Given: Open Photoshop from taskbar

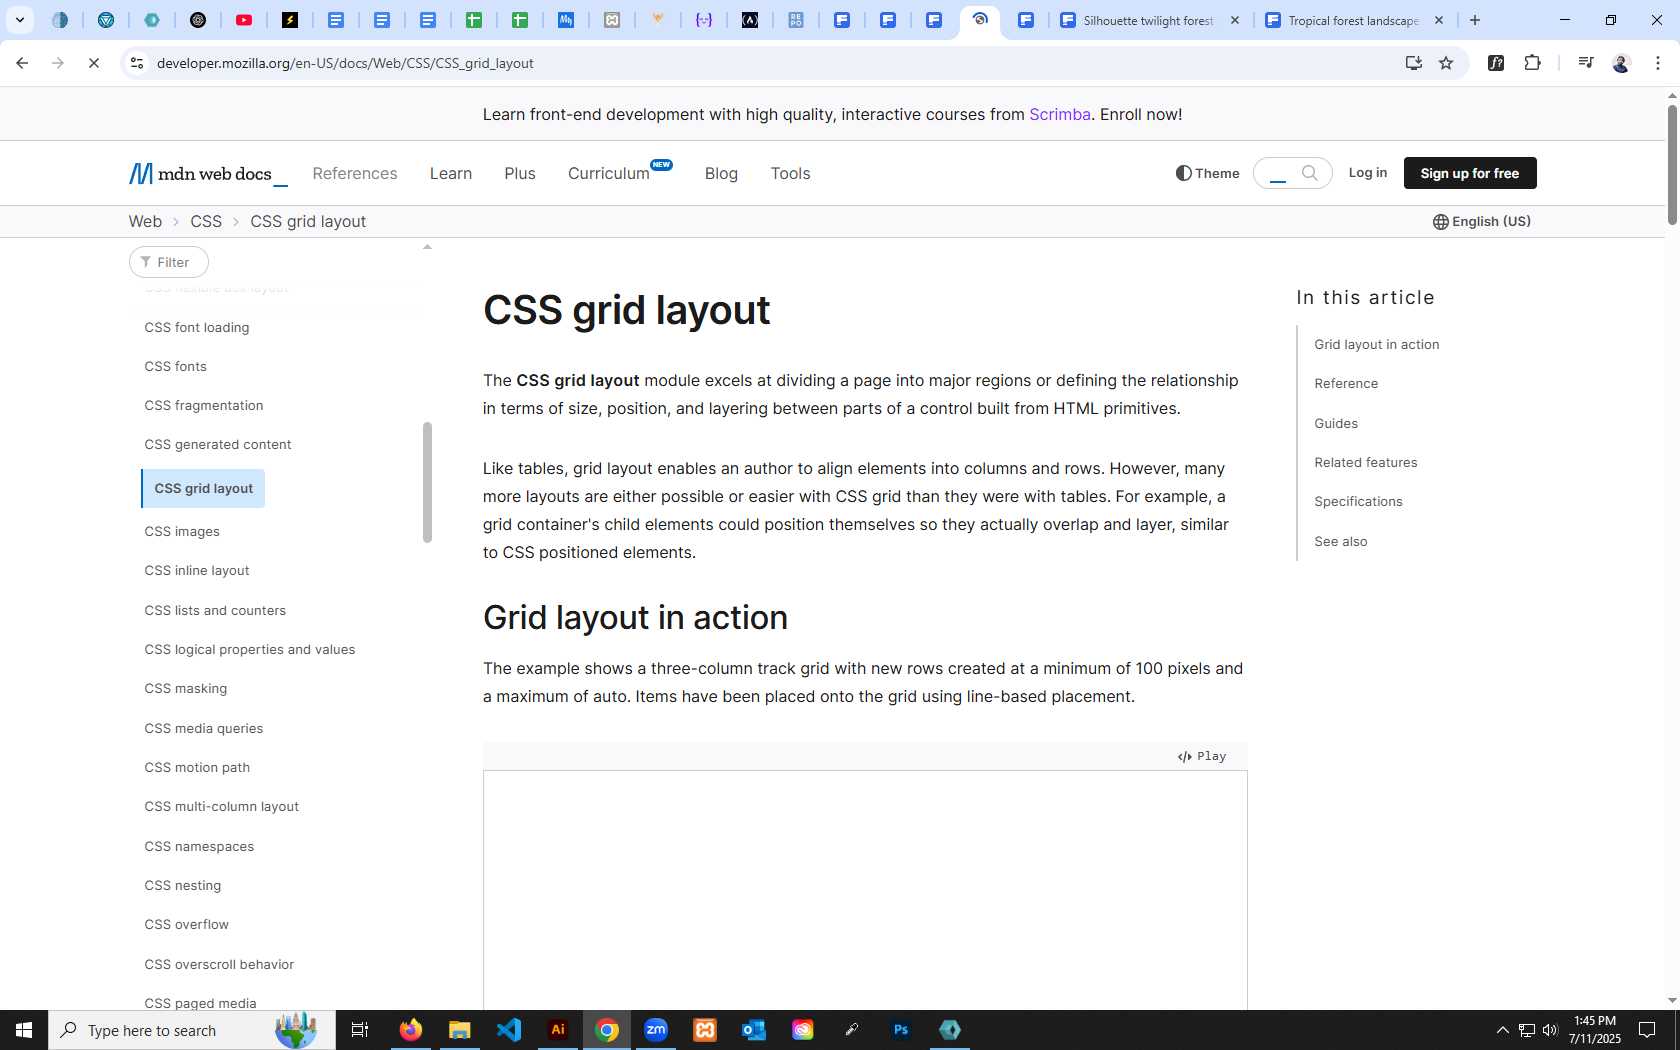Looking at the screenshot, I should point(901,1030).
